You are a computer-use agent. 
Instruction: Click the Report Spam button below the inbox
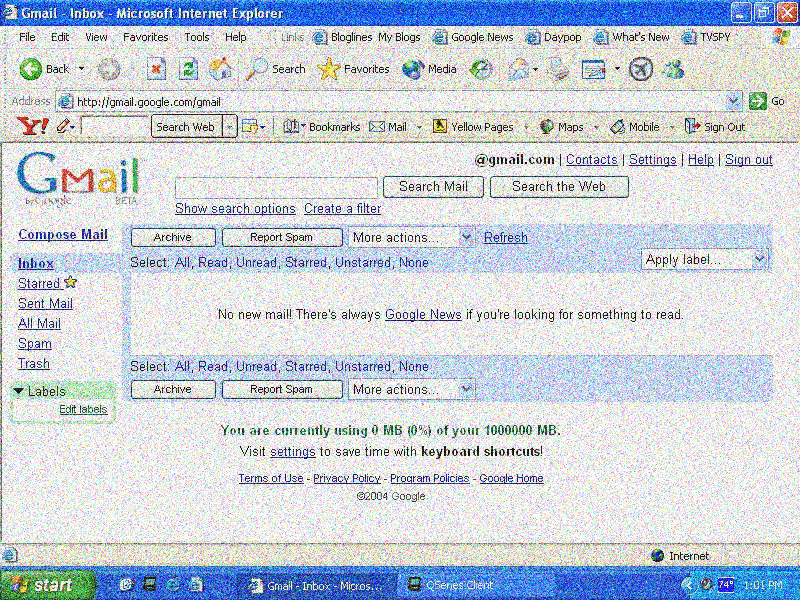tap(282, 389)
